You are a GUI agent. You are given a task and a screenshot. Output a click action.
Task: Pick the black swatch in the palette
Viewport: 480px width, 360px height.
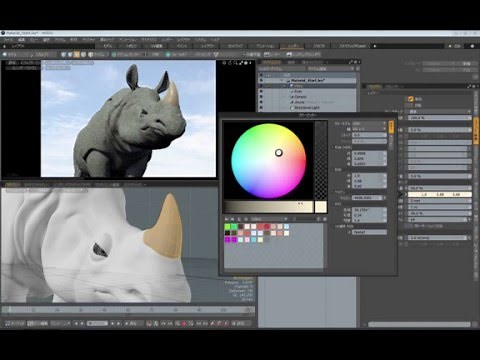pyautogui.click(x=227, y=233)
